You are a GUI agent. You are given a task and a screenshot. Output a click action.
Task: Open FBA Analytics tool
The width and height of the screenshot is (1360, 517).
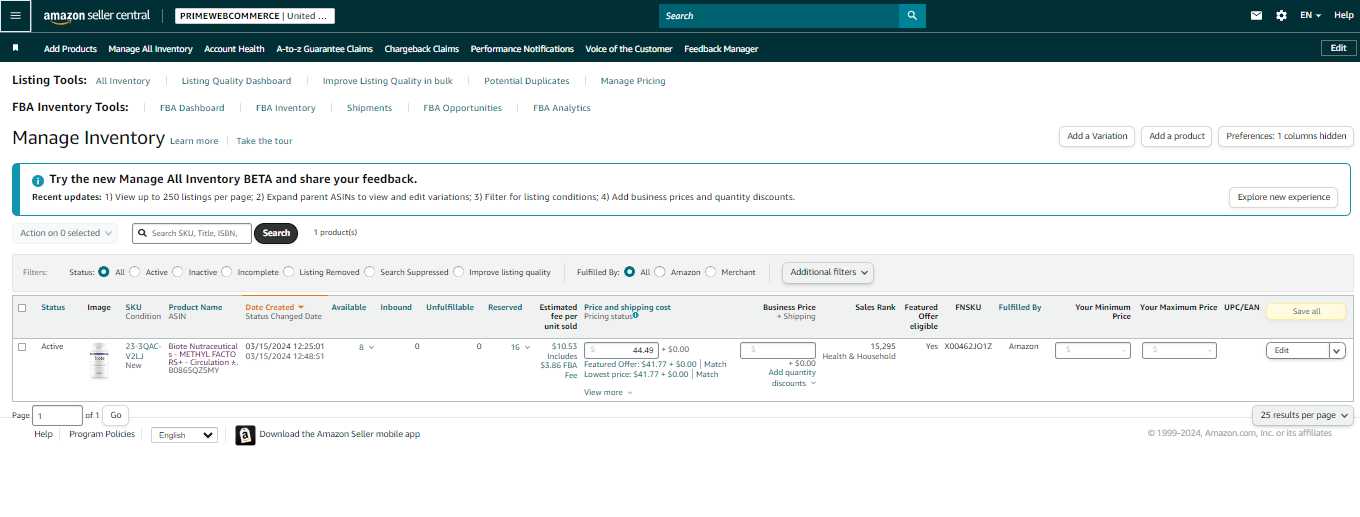click(x=562, y=108)
